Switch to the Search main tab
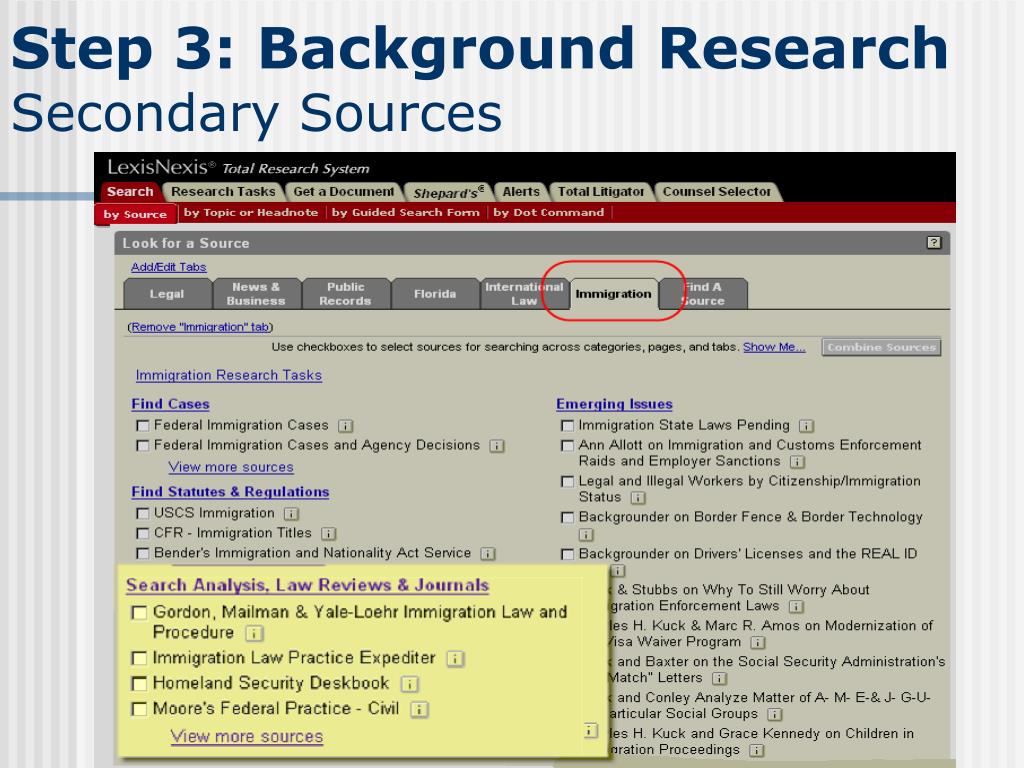The image size is (1024, 768). tap(130, 191)
